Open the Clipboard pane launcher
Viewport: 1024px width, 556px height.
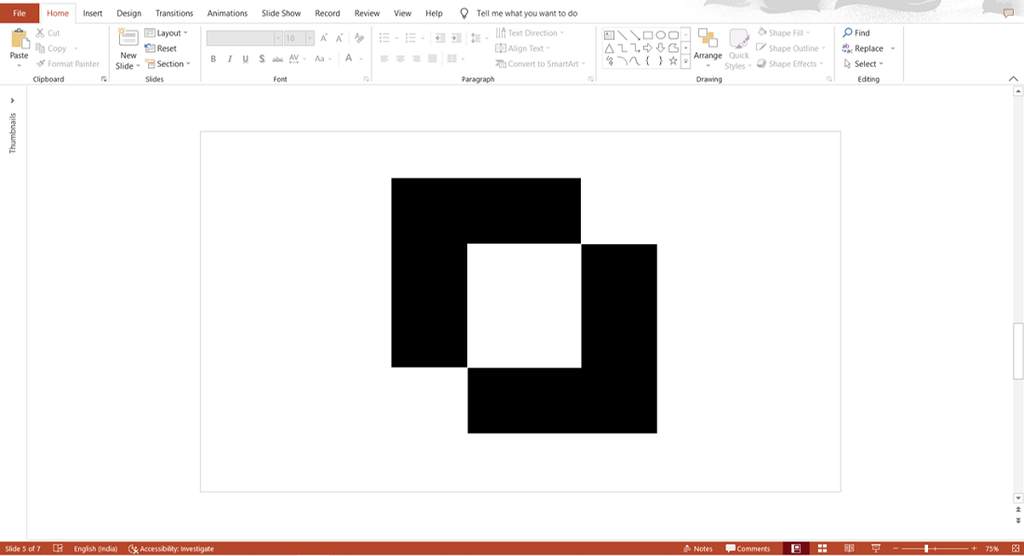pyautogui.click(x=104, y=79)
